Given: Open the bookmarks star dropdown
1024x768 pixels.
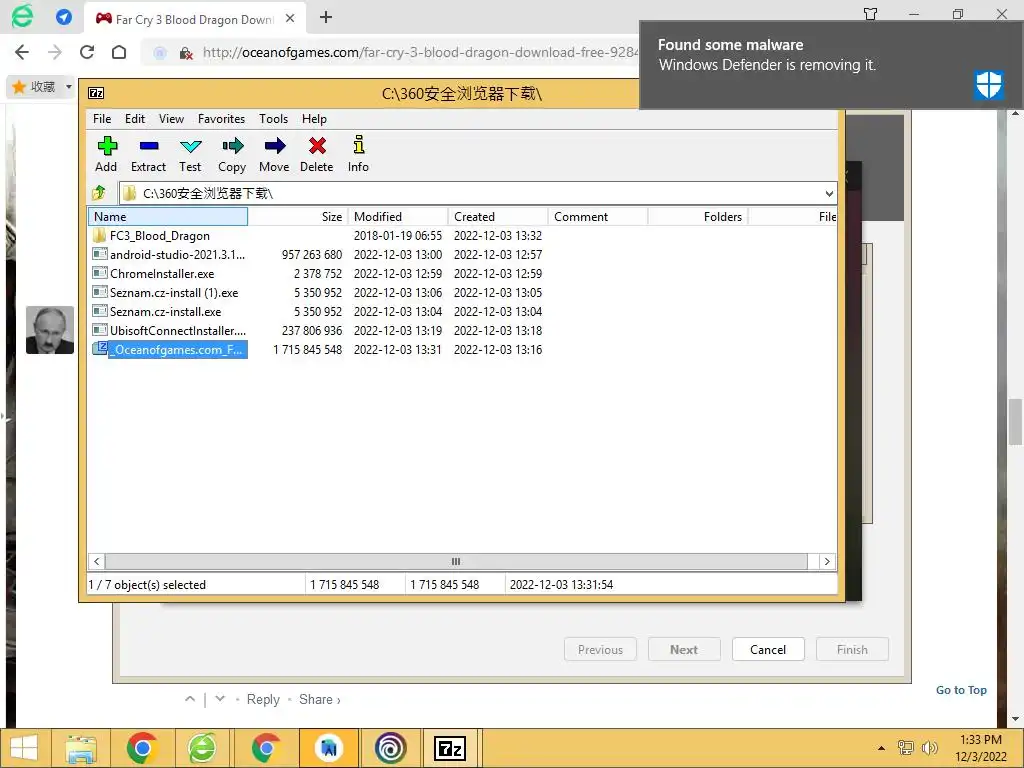Looking at the screenshot, I should [x=69, y=87].
